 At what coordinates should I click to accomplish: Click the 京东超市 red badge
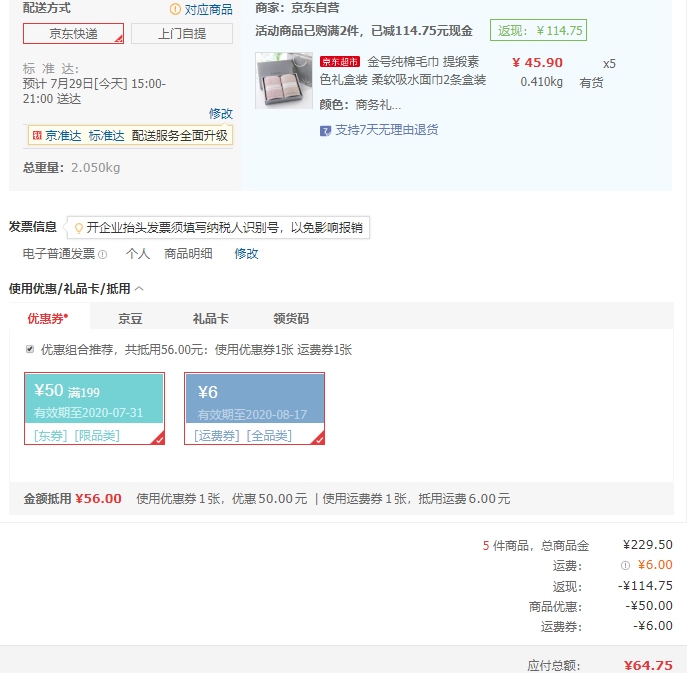(340, 62)
